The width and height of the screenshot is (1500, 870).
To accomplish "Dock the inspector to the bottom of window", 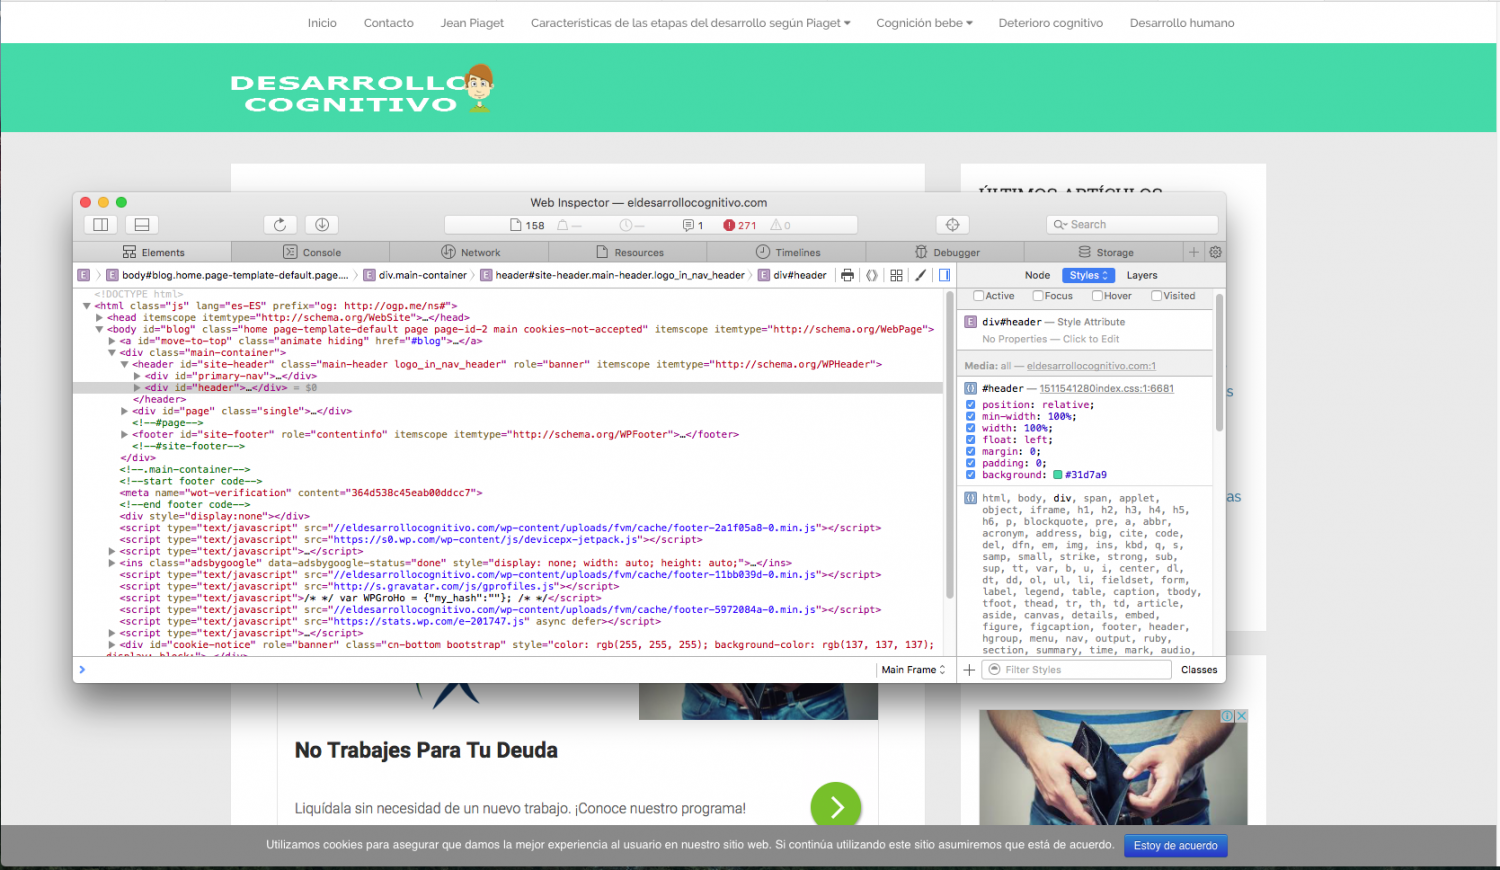I will point(142,225).
